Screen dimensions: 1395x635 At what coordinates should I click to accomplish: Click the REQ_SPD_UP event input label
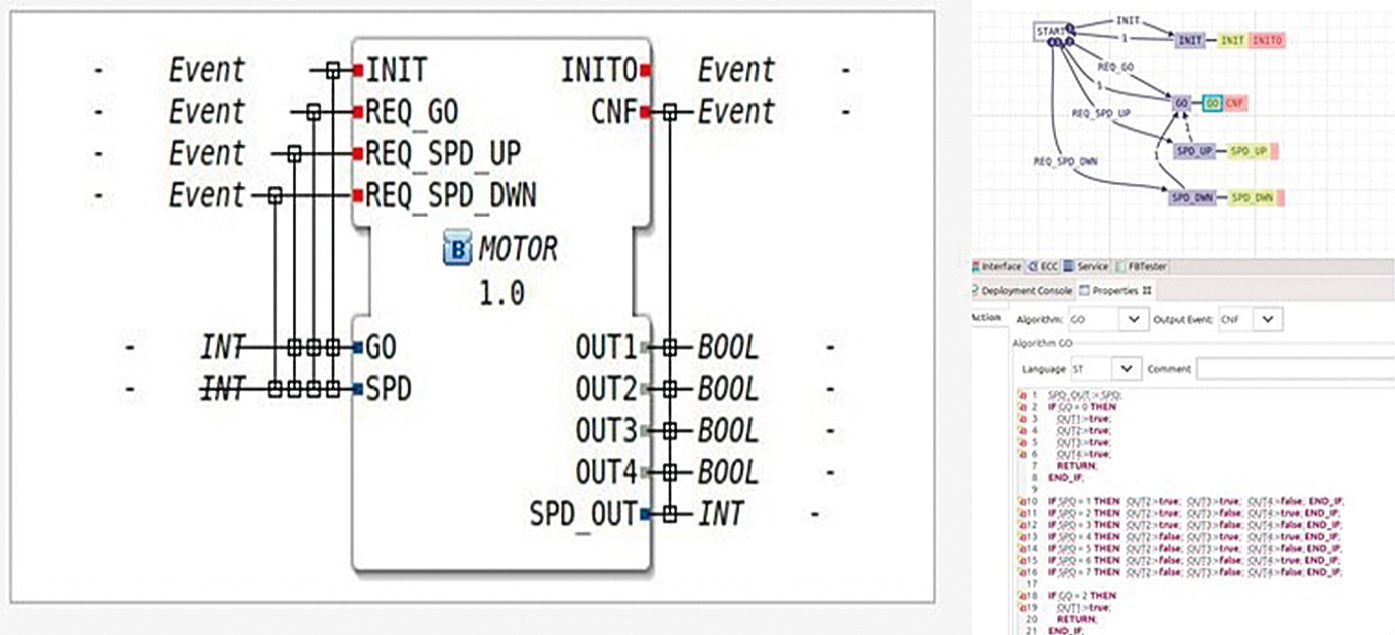[x=442, y=154]
